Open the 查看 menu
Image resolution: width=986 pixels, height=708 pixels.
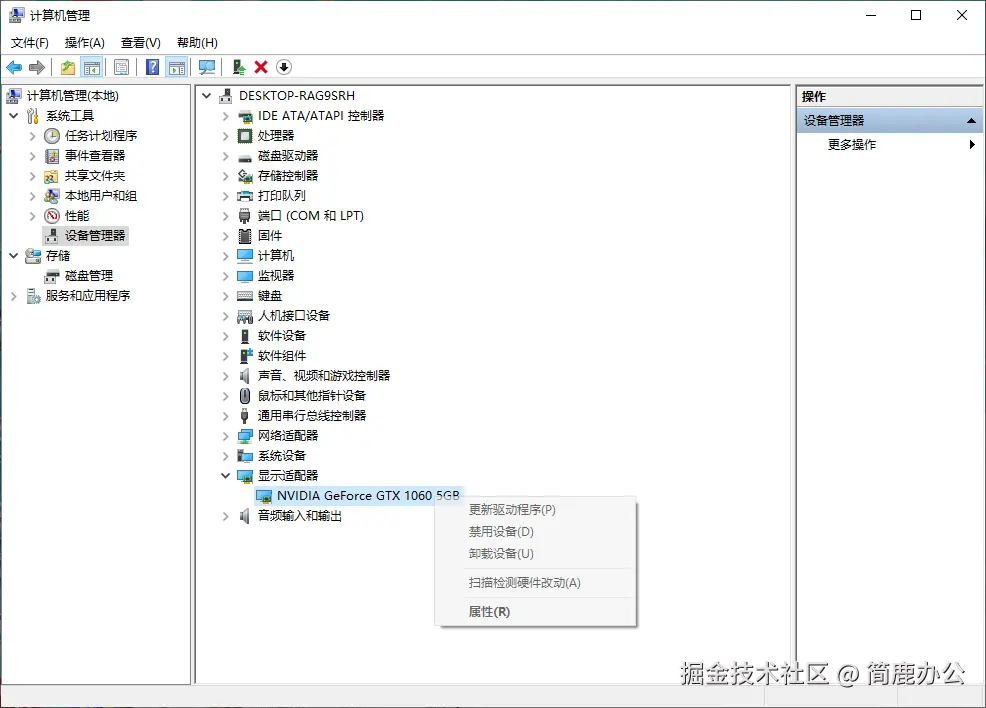139,42
